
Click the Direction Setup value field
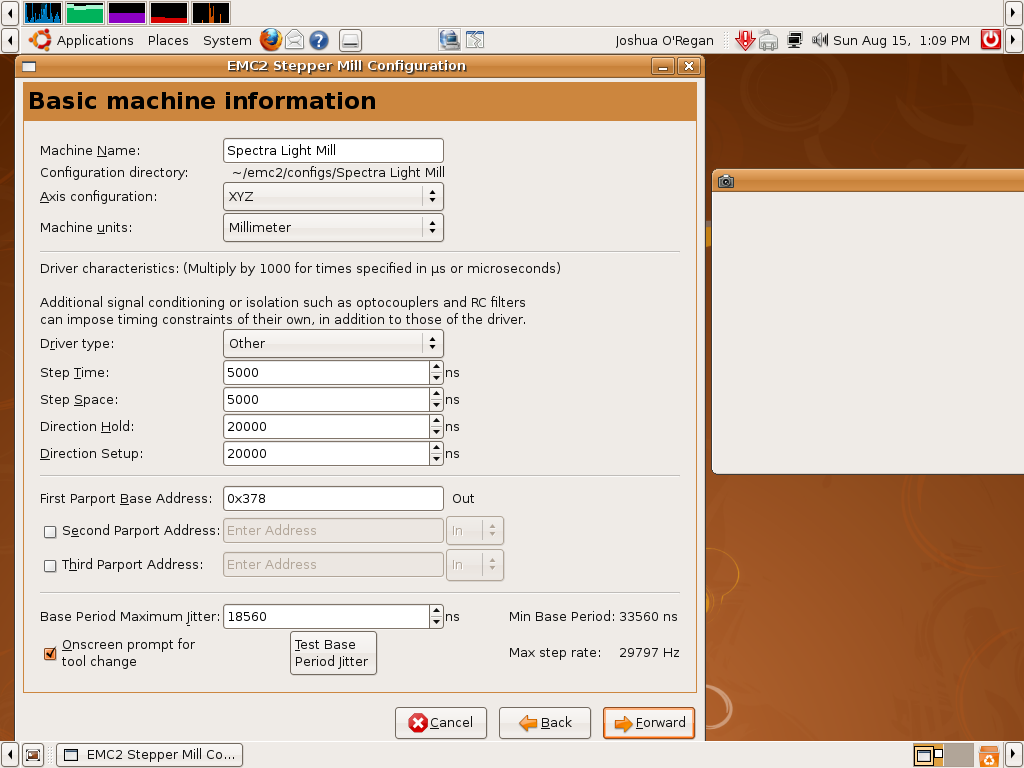[x=326, y=453]
